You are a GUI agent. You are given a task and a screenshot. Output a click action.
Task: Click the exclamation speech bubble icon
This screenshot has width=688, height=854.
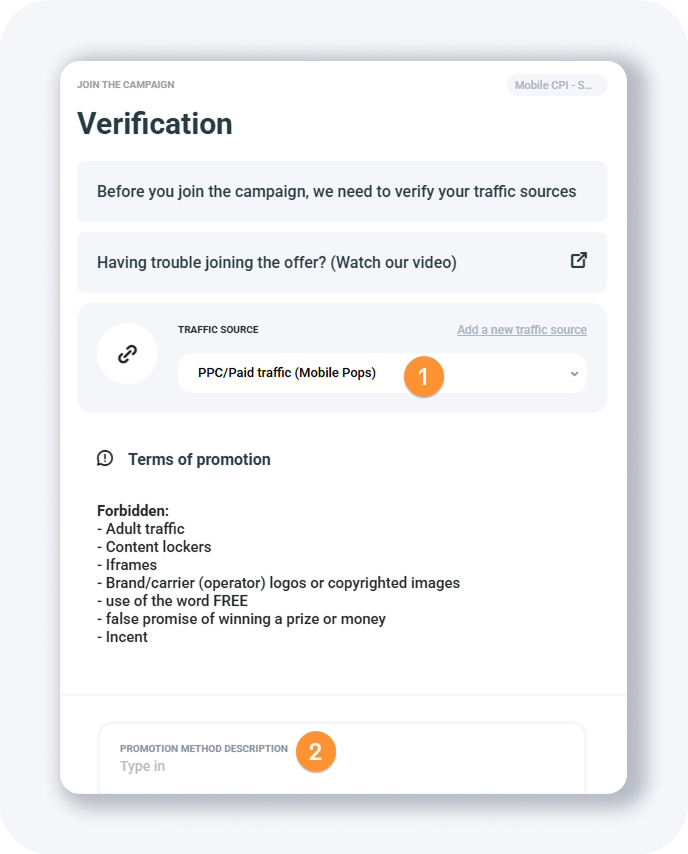point(105,459)
